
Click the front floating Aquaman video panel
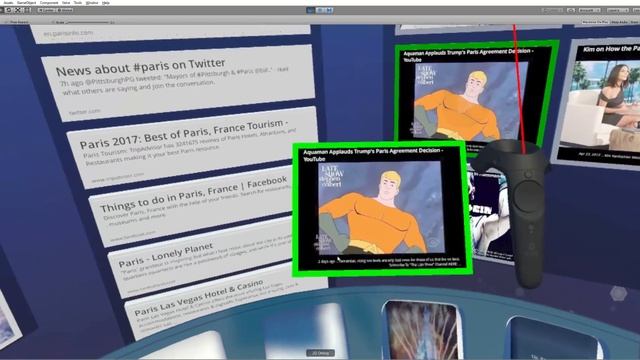click(382, 209)
